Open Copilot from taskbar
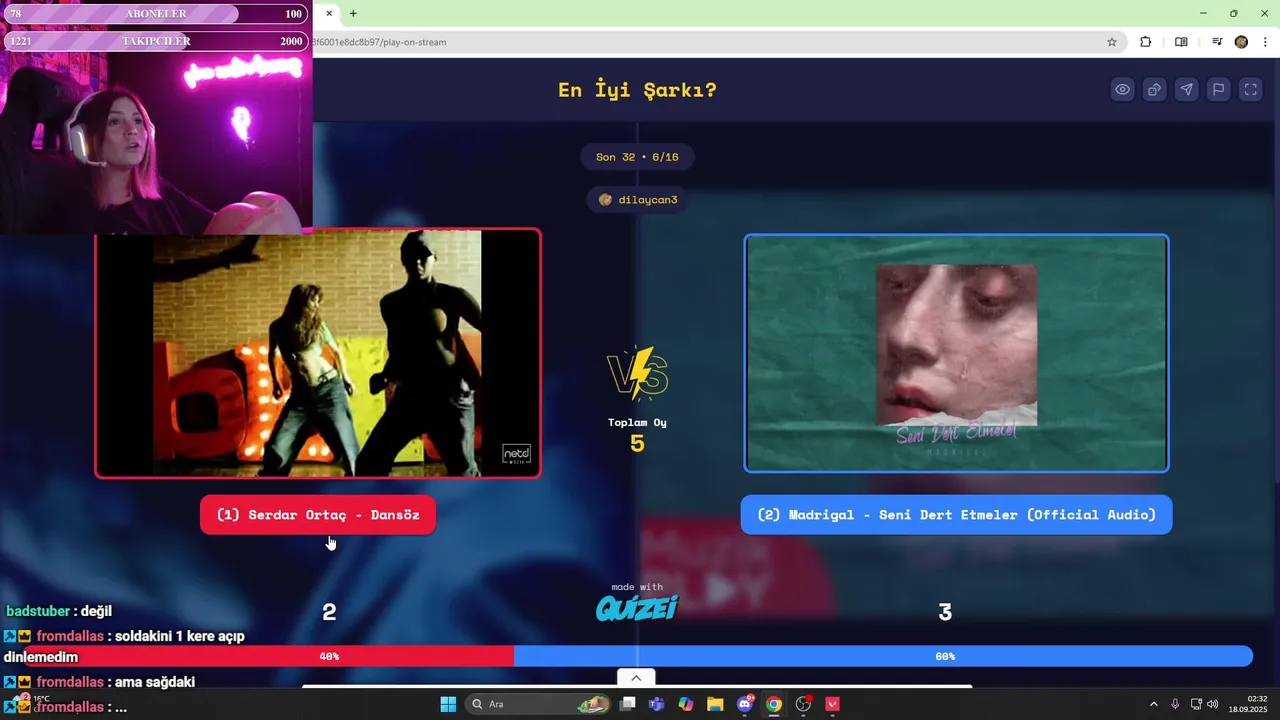Screen dimensions: 1280x720 (x=685, y=704)
